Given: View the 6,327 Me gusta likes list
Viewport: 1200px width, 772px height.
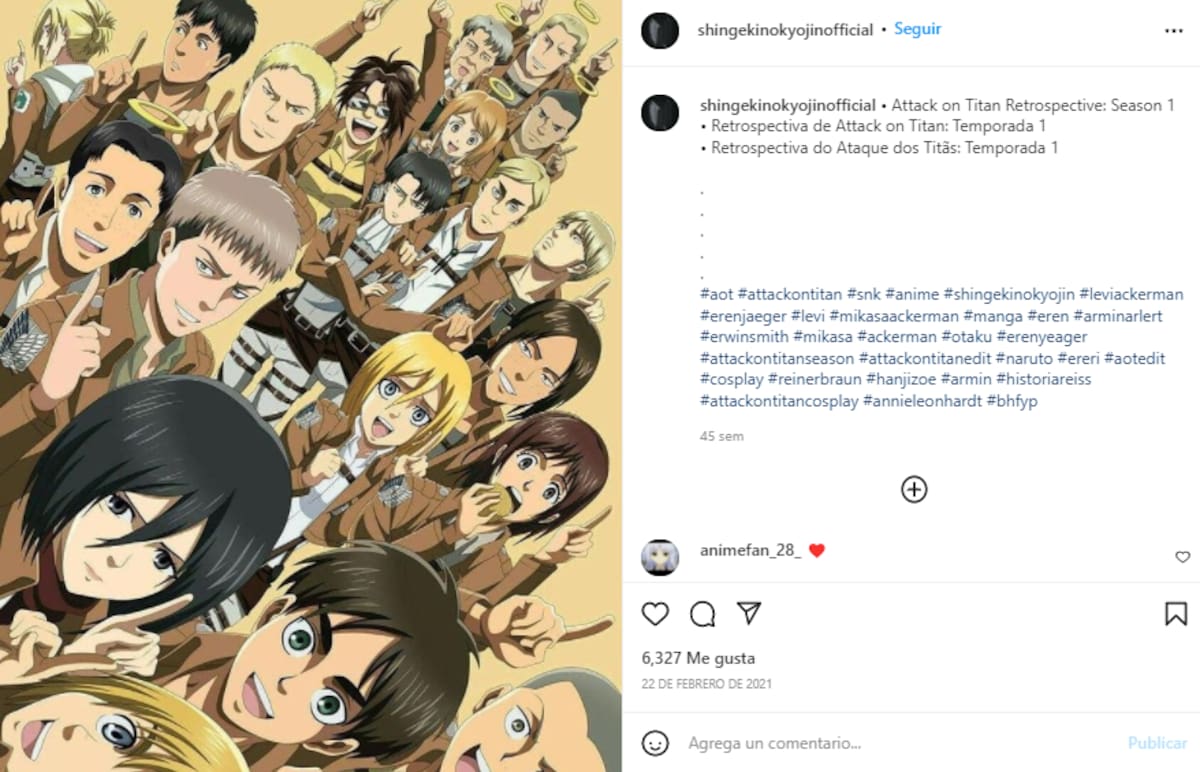Looking at the screenshot, I should click(x=698, y=658).
